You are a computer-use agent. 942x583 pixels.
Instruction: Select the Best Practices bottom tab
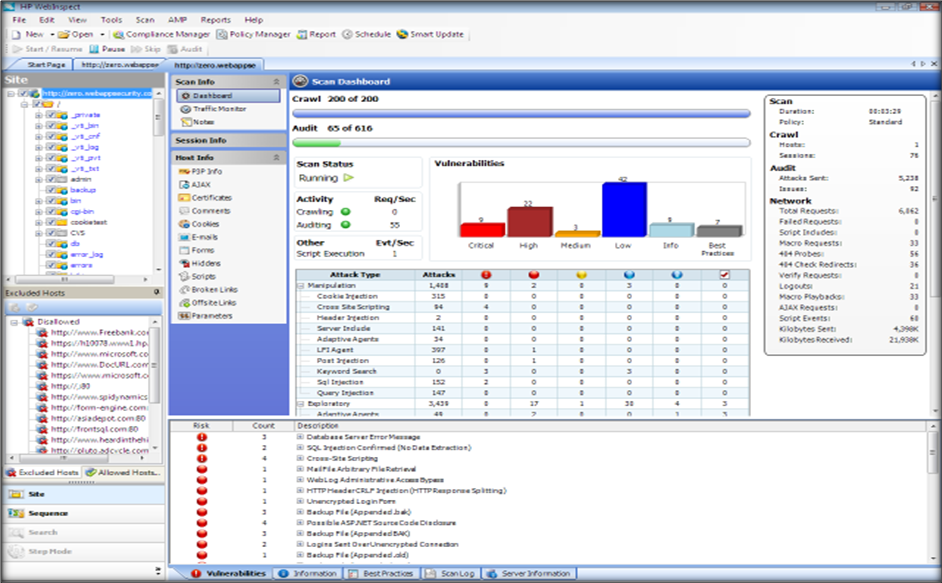point(381,573)
